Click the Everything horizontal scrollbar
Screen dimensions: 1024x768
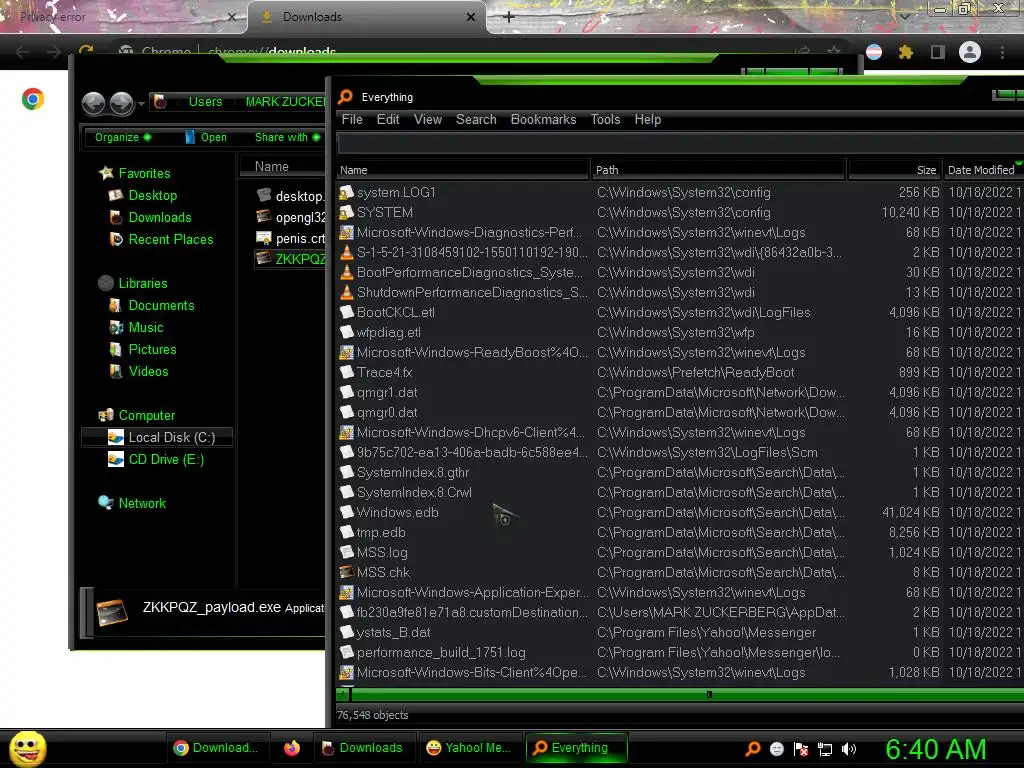[679, 695]
